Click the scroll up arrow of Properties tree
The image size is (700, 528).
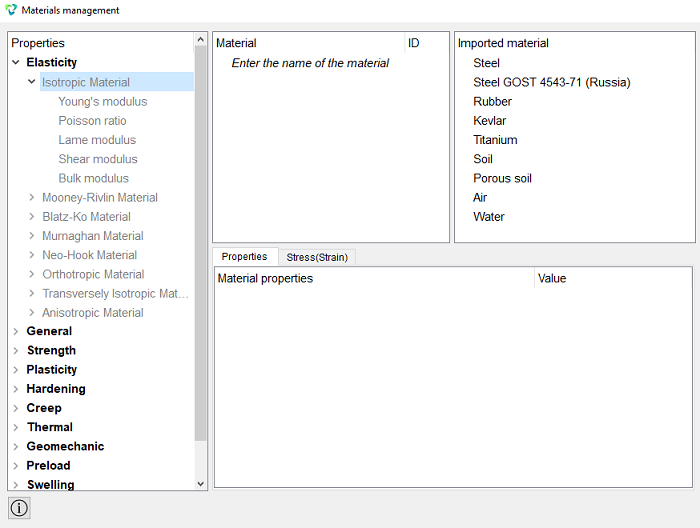coord(200,40)
